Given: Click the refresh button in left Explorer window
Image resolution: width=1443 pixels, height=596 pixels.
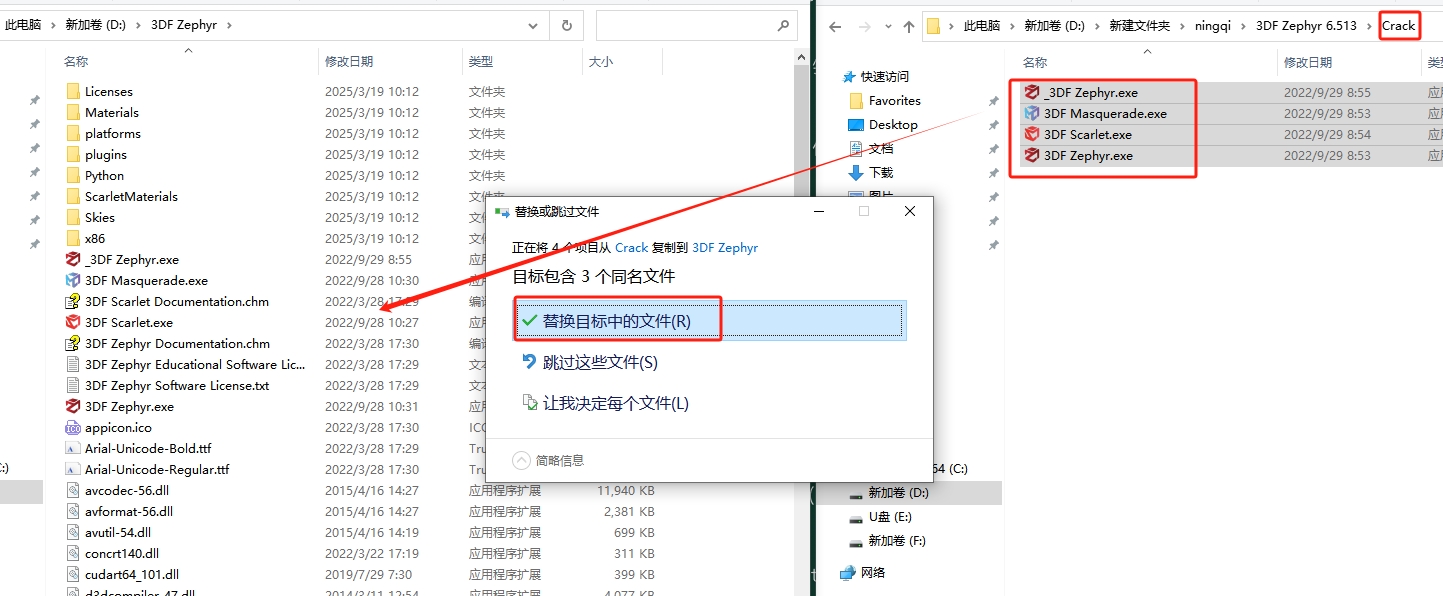Looking at the screenshot, I should (566, 25).
